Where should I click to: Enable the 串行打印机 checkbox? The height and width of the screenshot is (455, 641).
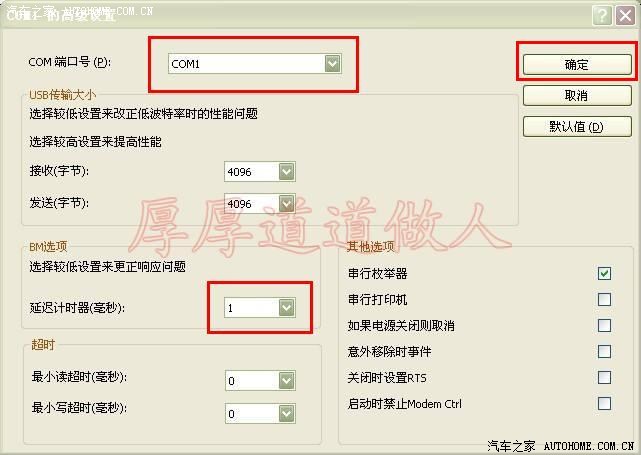pyautogui.click(x=604, y=299)
